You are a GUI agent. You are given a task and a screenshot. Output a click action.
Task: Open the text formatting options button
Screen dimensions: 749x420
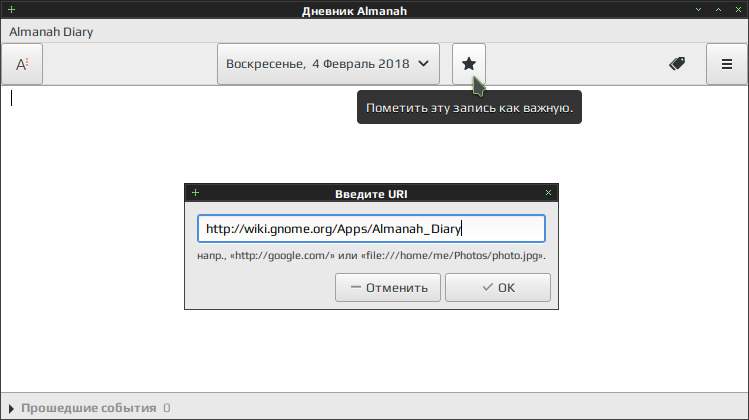point(22,64)
